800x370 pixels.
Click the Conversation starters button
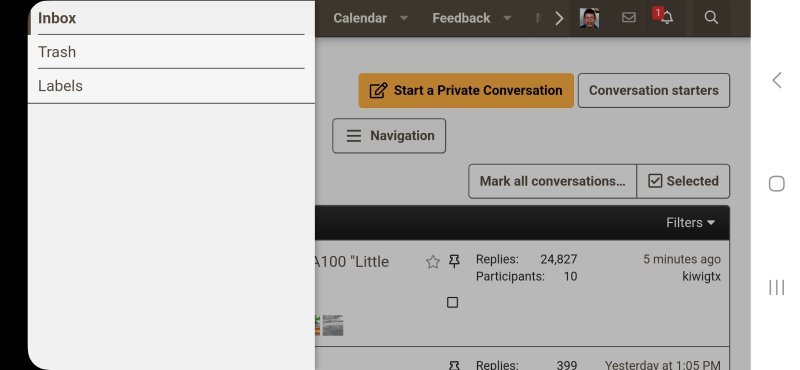click(654, 90)
